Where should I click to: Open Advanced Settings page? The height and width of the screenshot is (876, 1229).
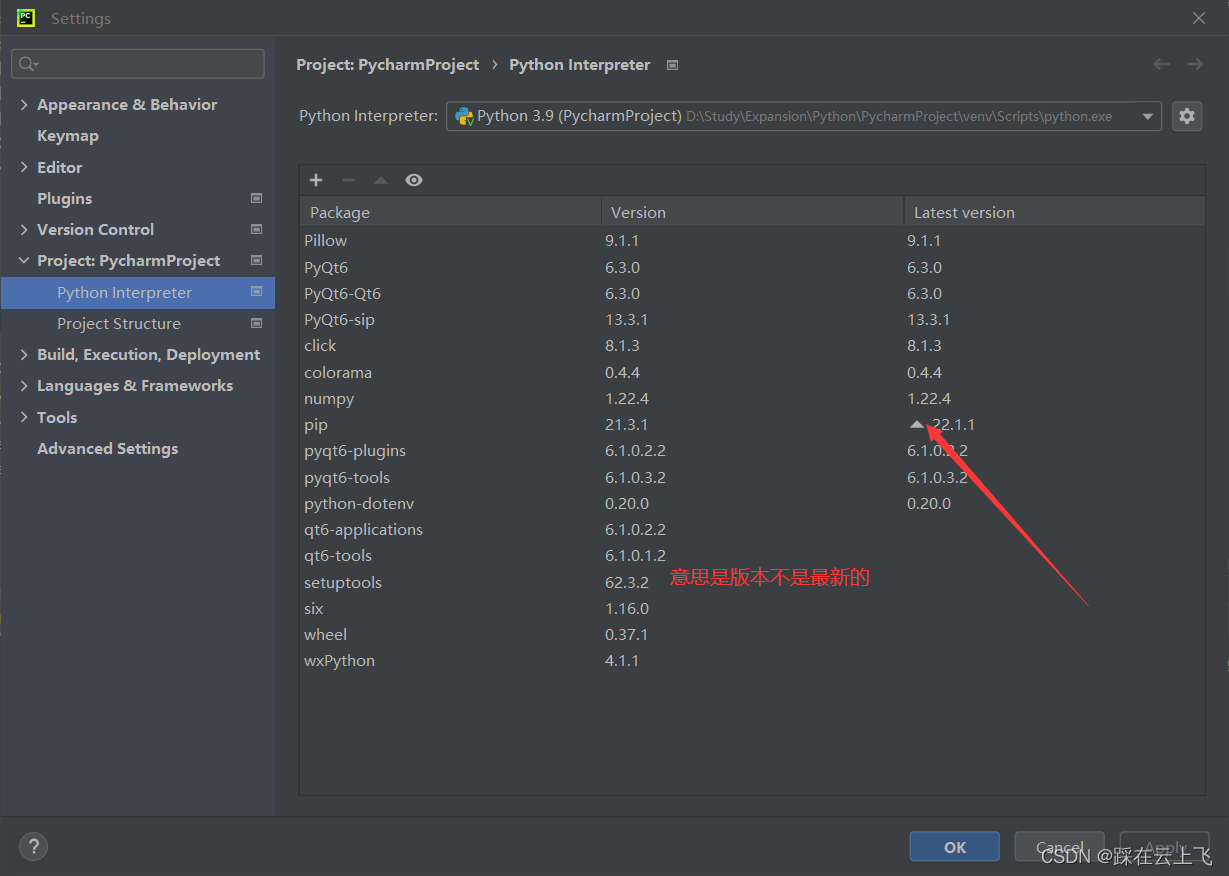(x=107, y=448)
